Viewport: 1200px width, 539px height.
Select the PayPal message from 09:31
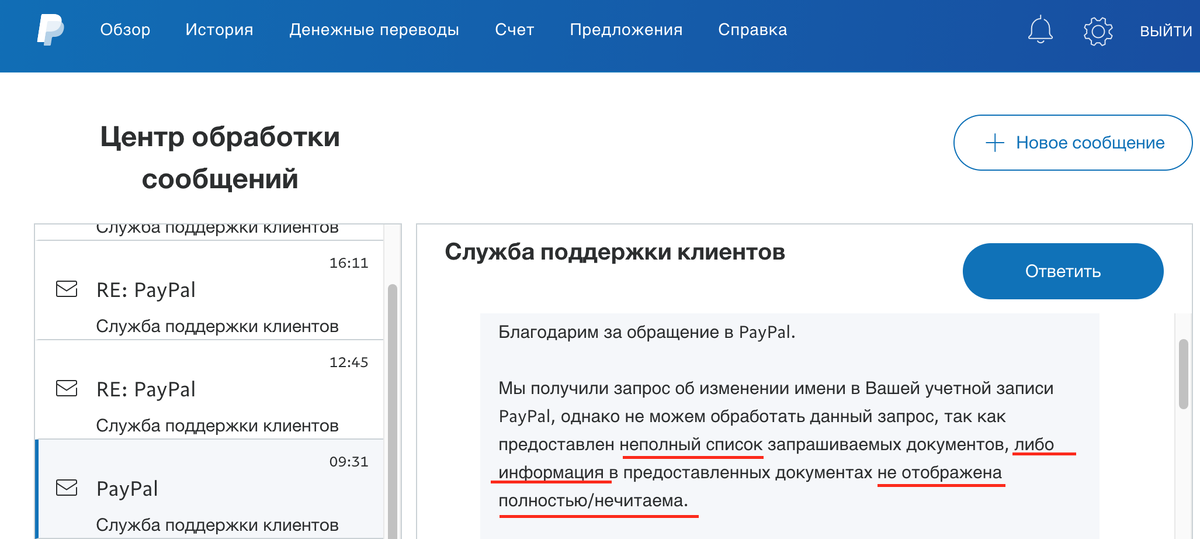[210, 489]
